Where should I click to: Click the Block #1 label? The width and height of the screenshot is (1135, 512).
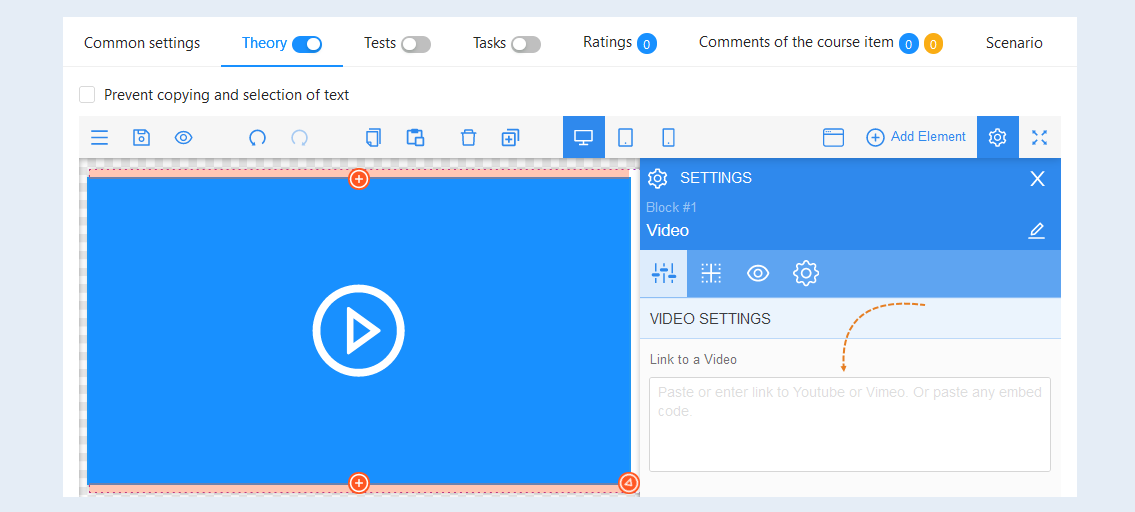671,207
